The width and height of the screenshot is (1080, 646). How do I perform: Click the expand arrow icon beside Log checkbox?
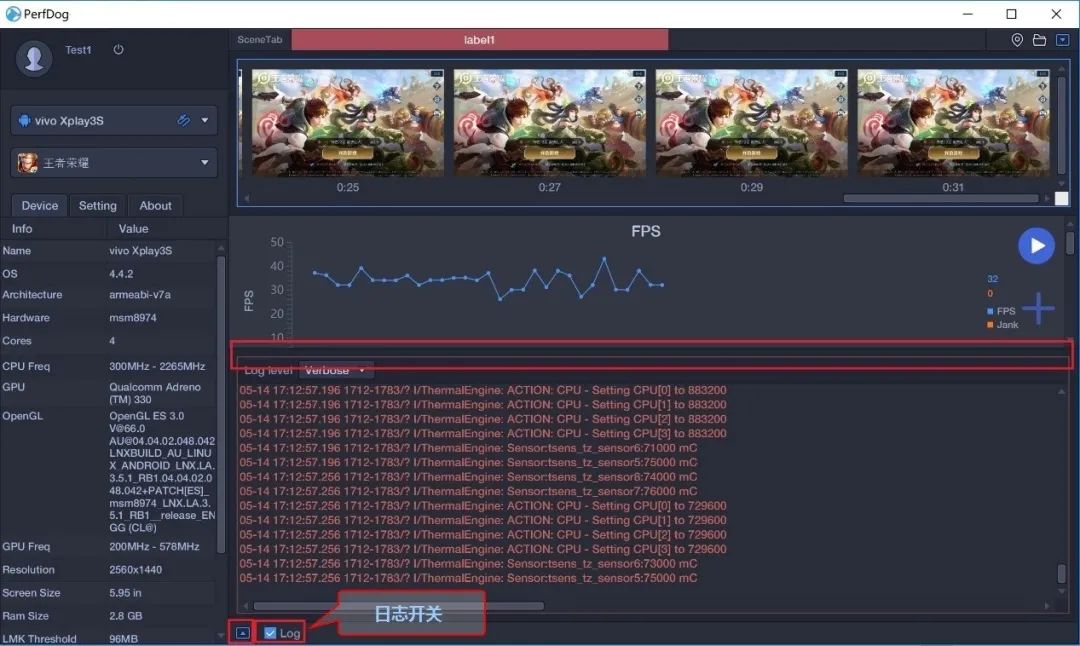coord(242,632)
